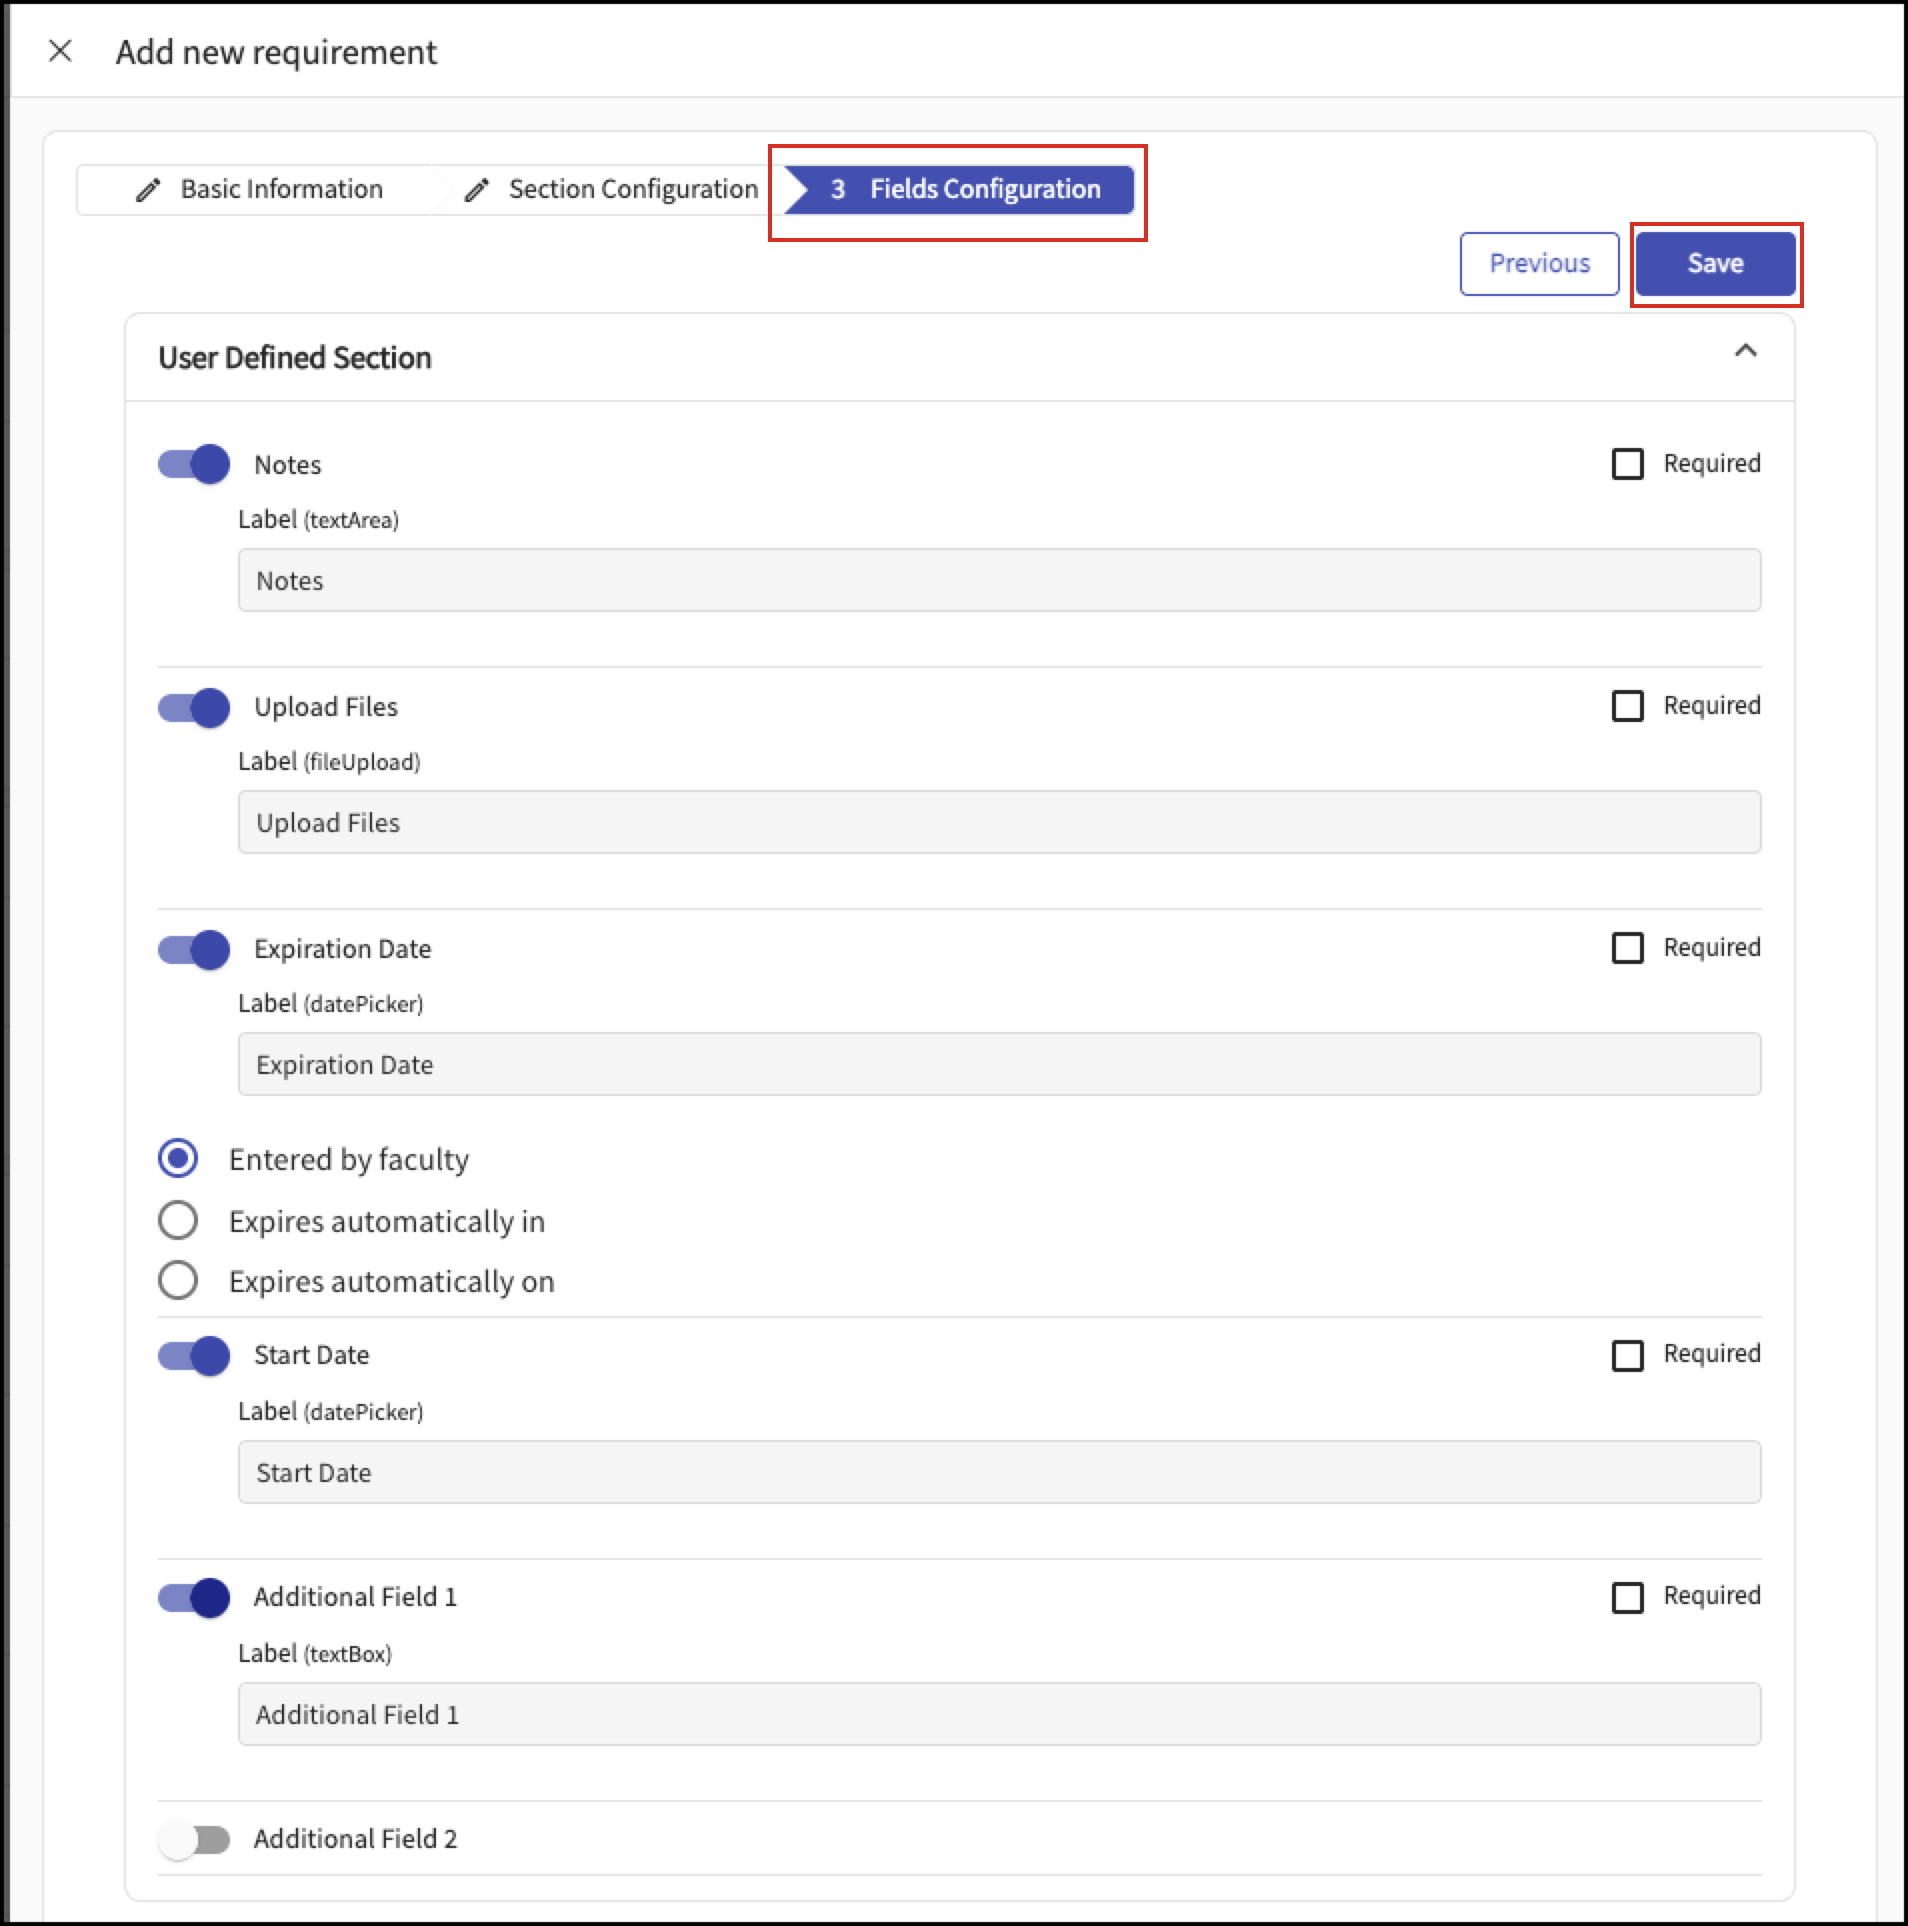
Task: Check Required for Additional Field 1
Action: [1627, 1597]
